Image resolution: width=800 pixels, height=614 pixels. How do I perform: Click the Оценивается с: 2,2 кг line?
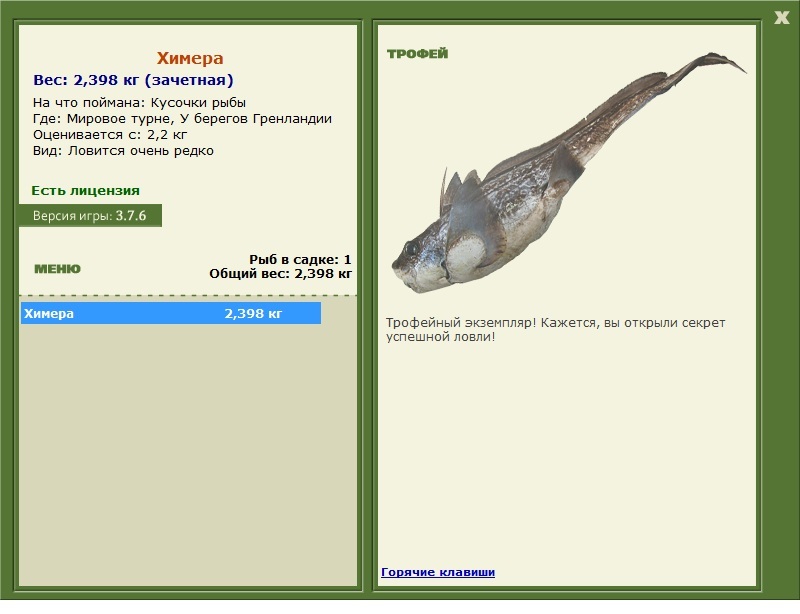coord(110,135)
